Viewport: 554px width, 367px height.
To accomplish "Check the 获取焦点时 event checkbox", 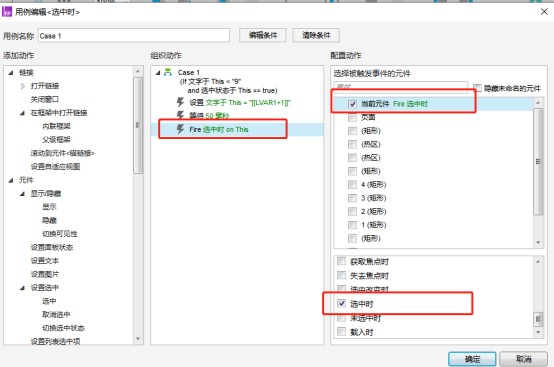I will point(341,261).
